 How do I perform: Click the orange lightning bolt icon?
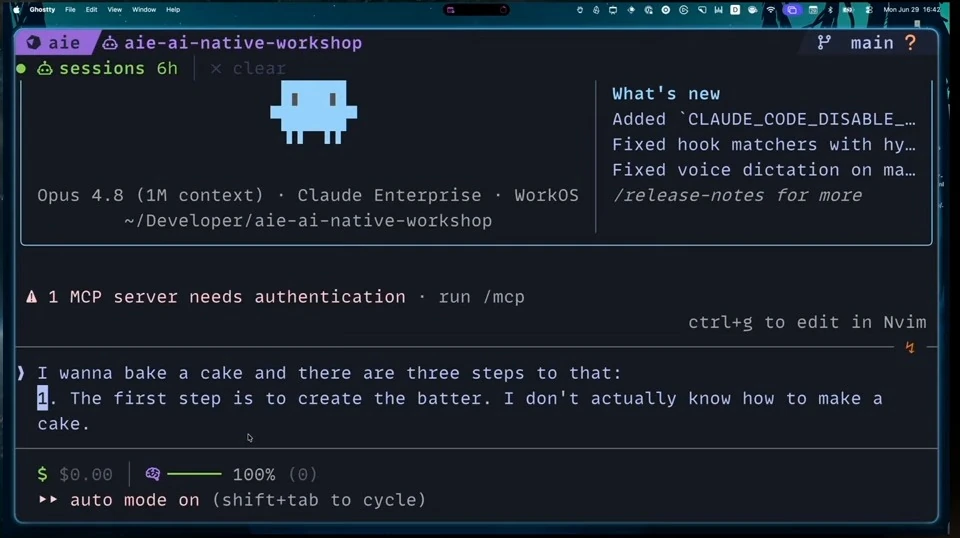(x=910, y=348)
